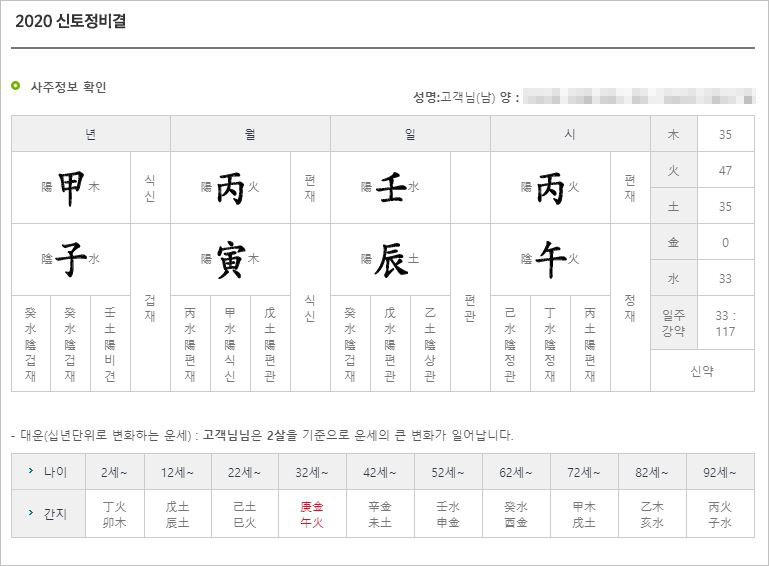Click the 丙 character under the 시 column

click(550, 187)
